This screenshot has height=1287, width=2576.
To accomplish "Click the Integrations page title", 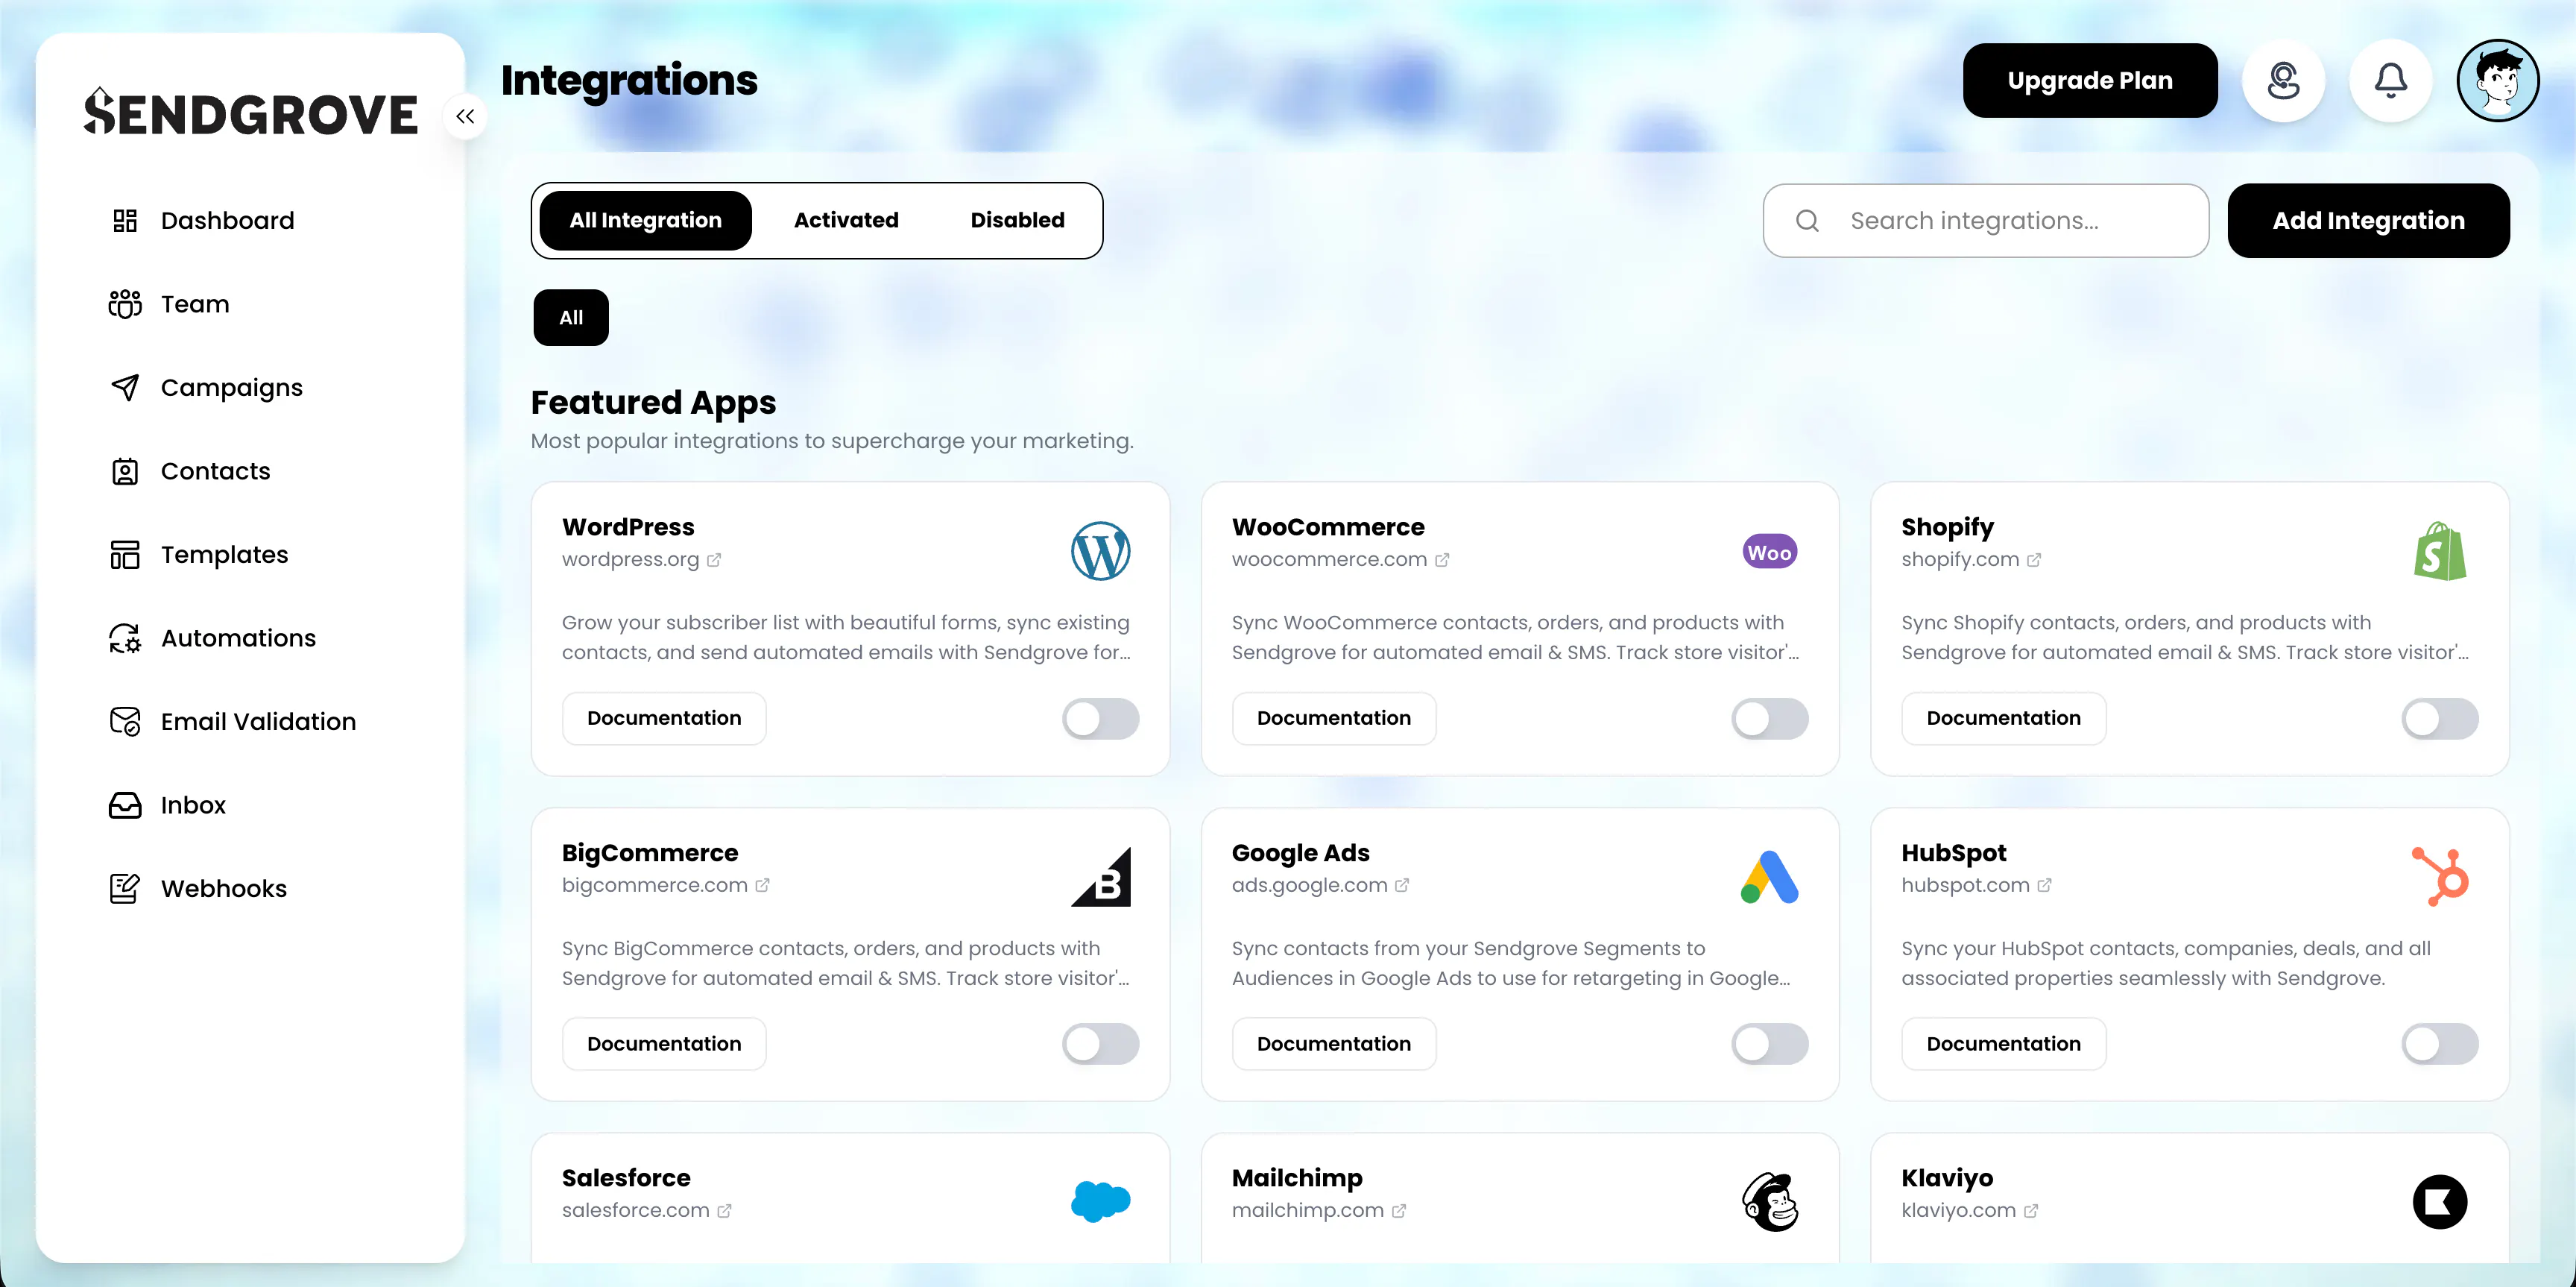I will [x=629, y=80].
